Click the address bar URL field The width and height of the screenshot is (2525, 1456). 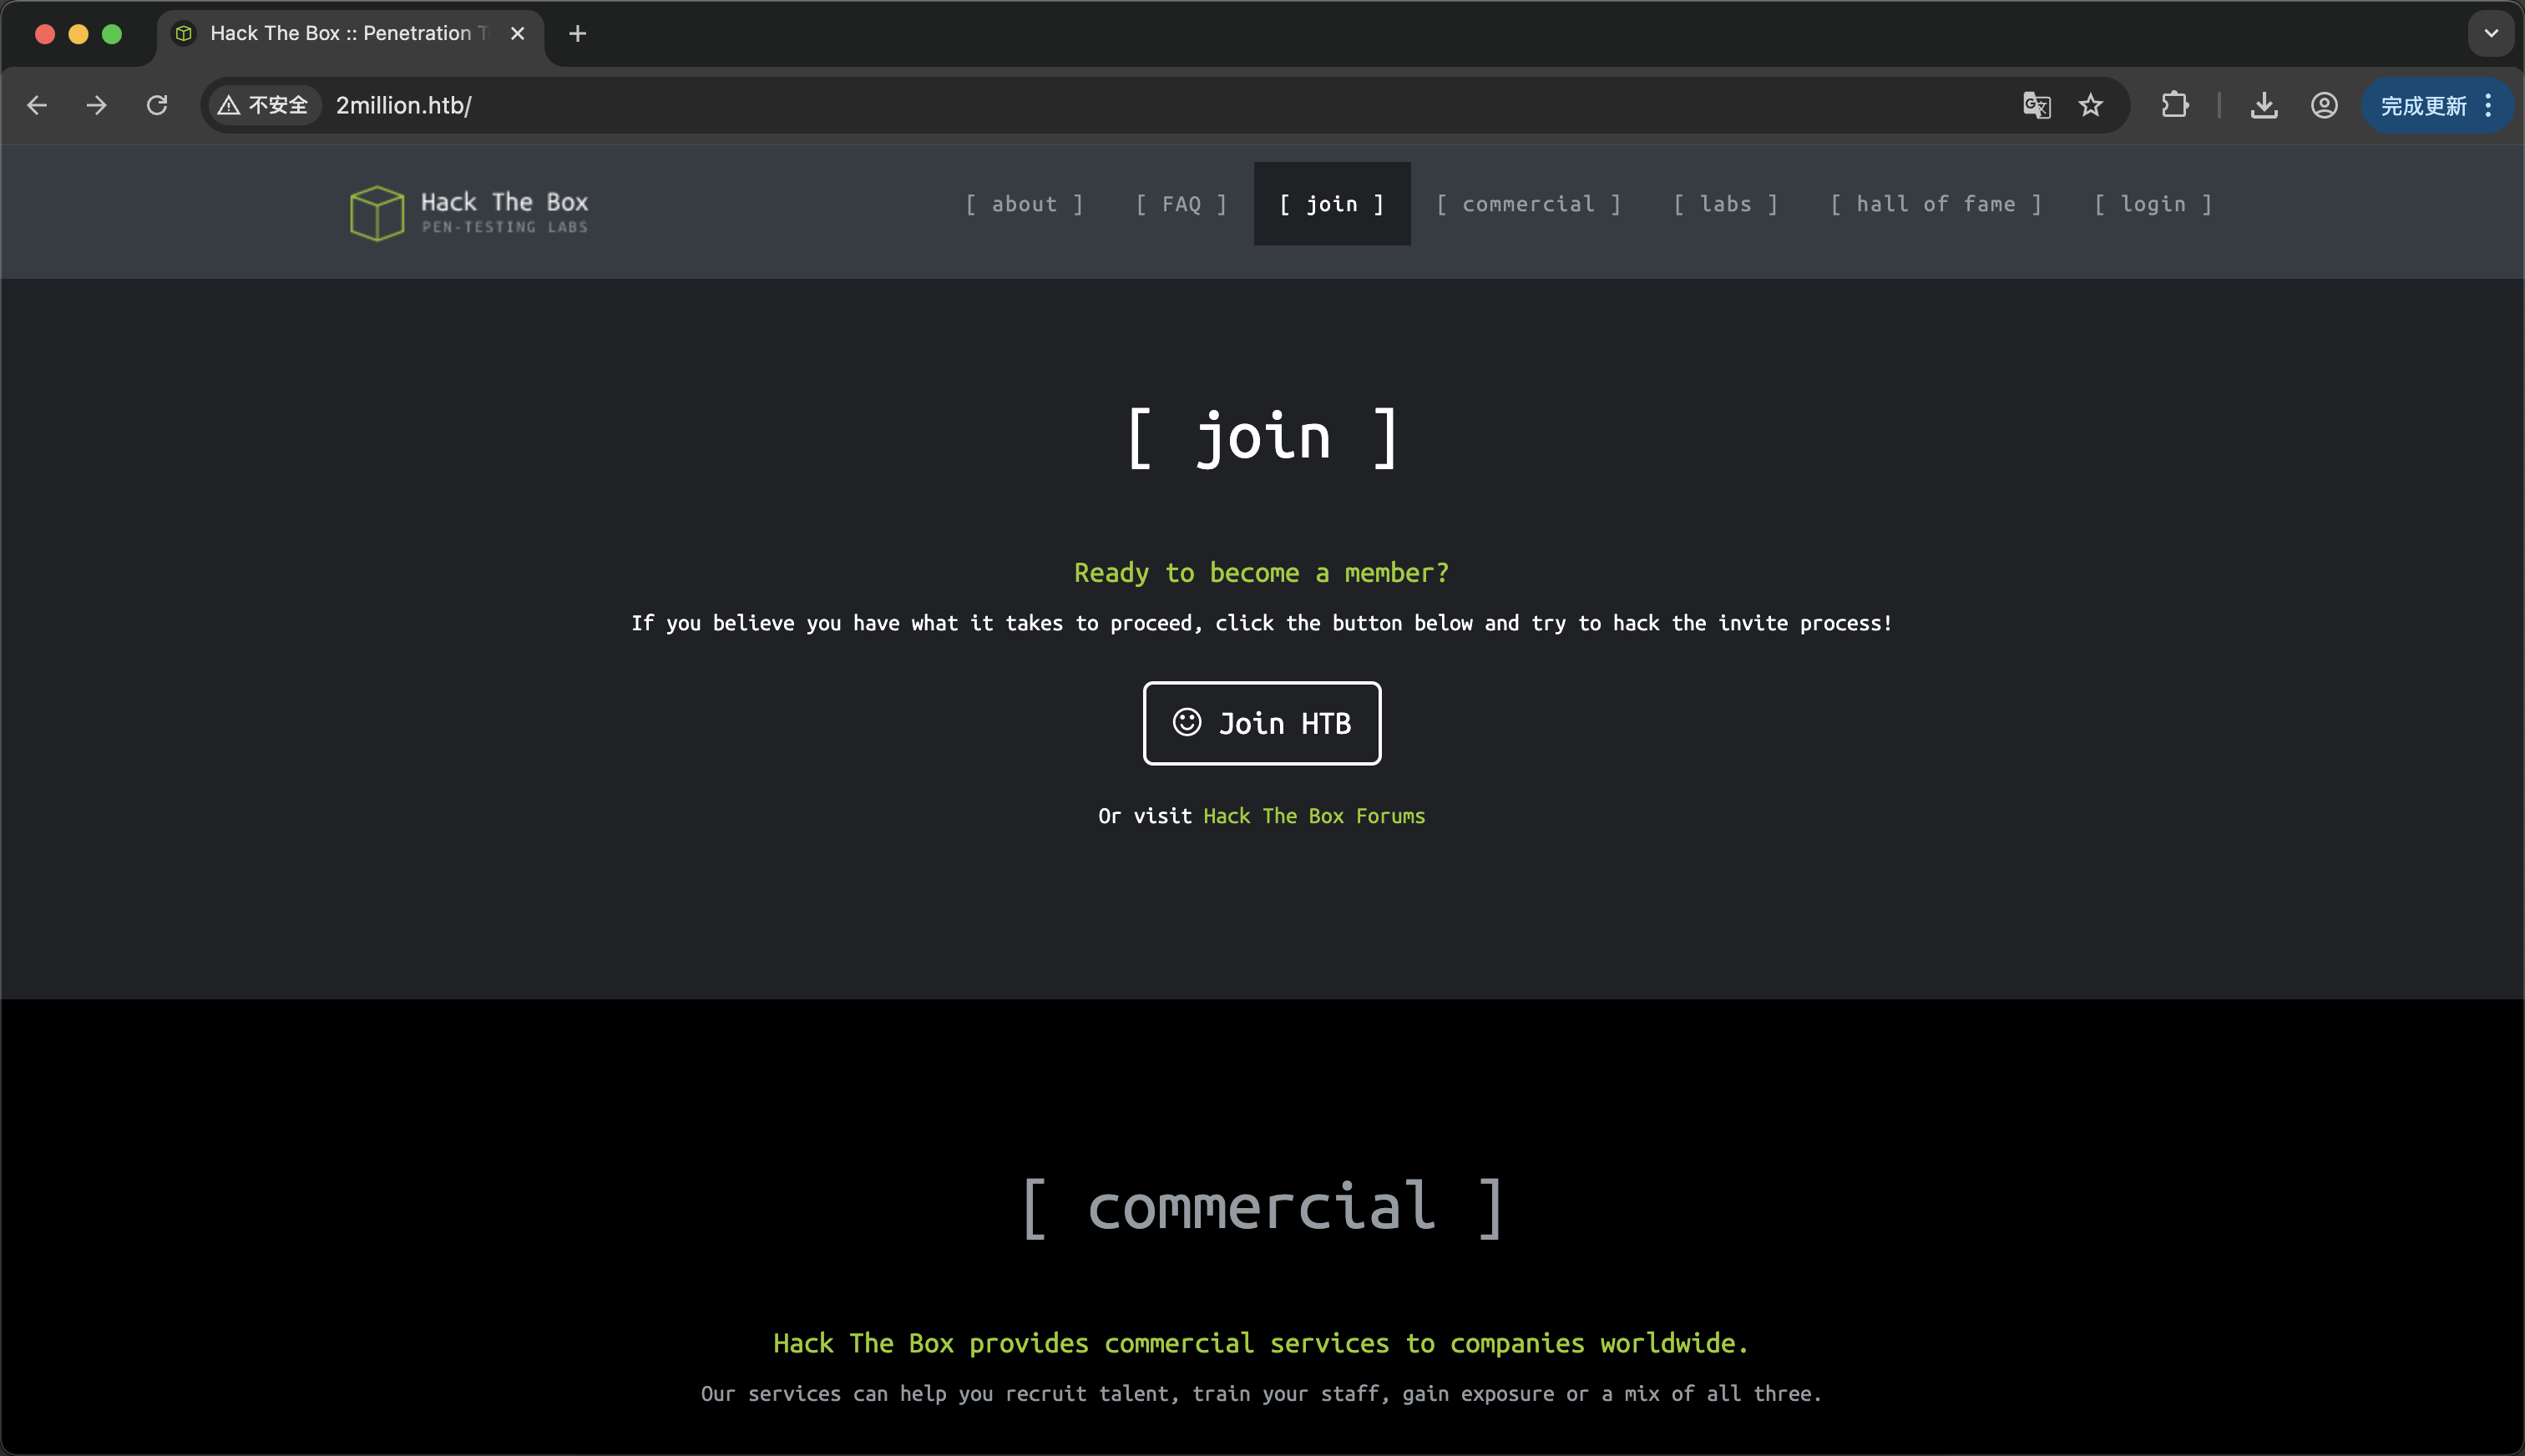click(x=1100, y=105)
